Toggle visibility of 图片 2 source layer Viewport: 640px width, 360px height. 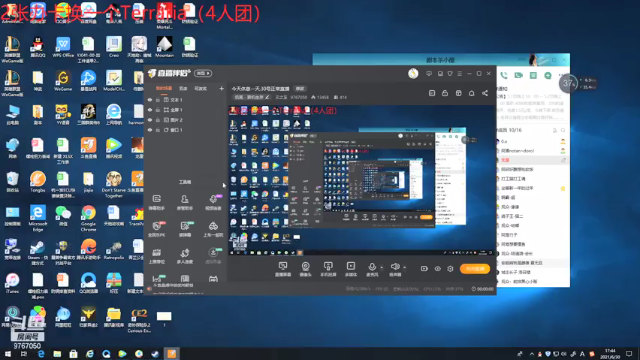(150, 120)
